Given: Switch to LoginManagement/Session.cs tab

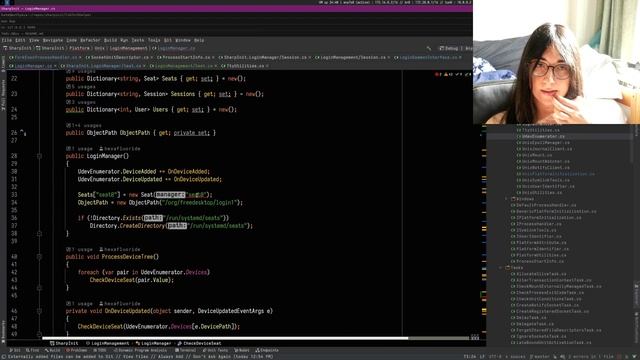Looking at the screenshot, I should click(353, 58).
